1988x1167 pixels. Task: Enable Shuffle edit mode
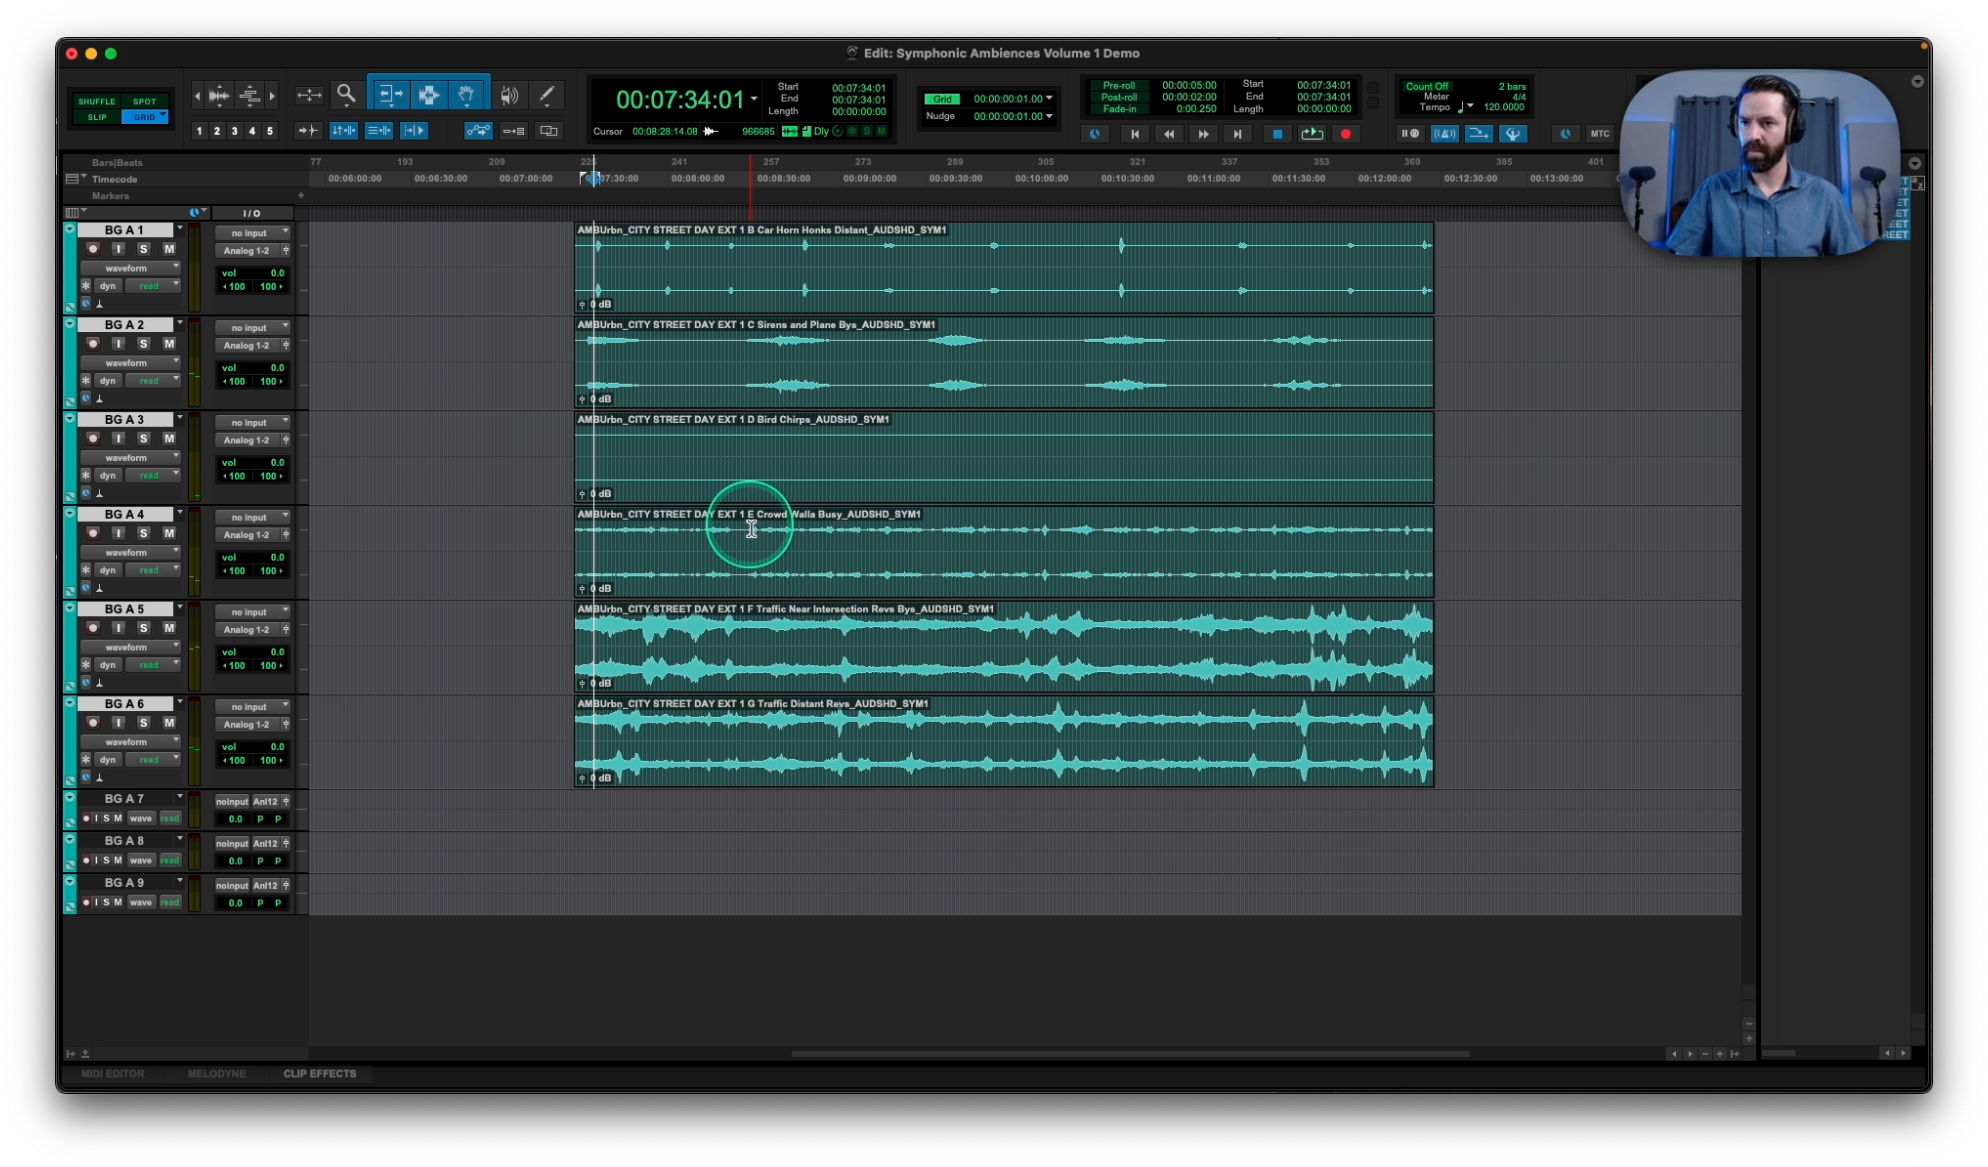(x=97, y=101)
